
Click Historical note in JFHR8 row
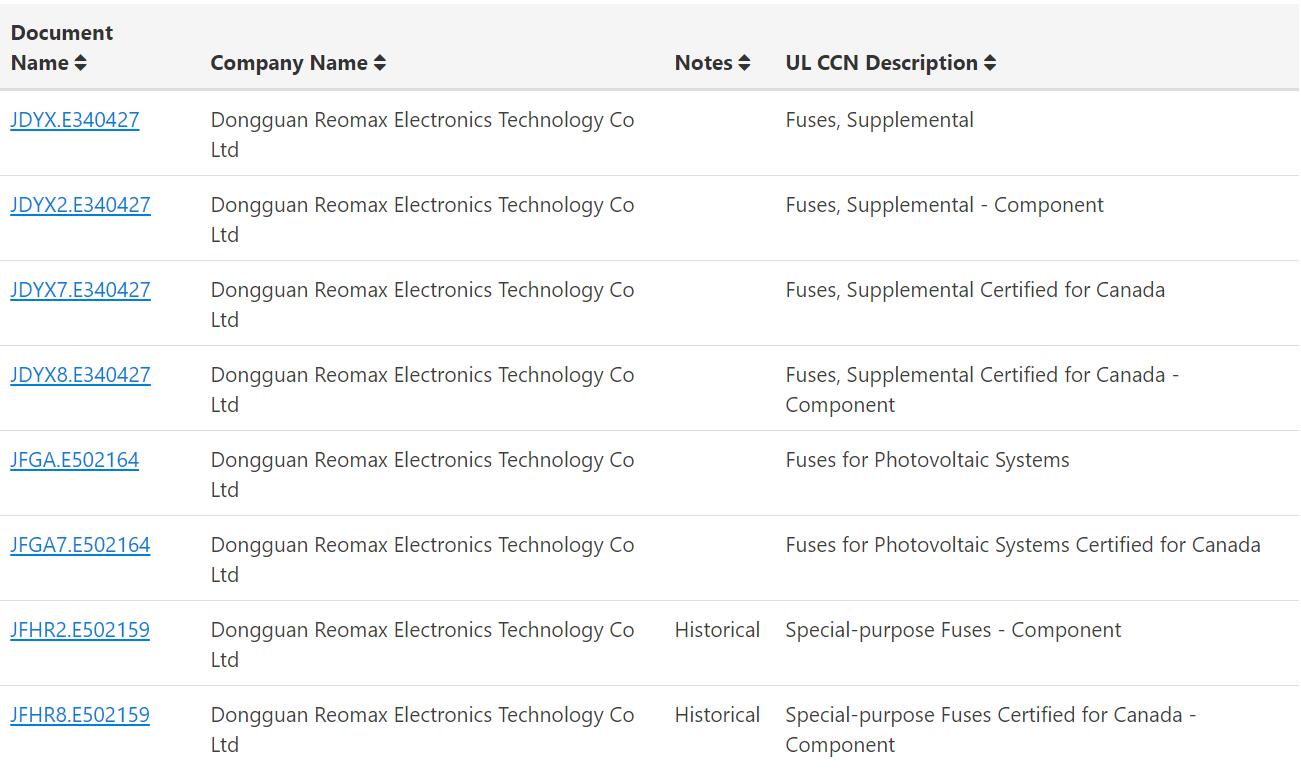pyautogui.click(x=717, y=715)
